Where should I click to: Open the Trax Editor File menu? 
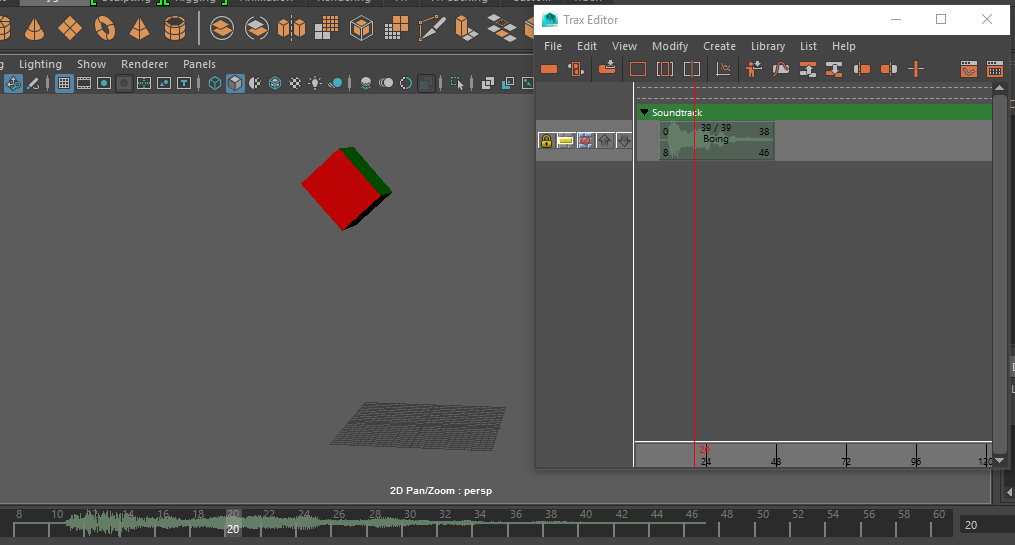coord(553,46)
